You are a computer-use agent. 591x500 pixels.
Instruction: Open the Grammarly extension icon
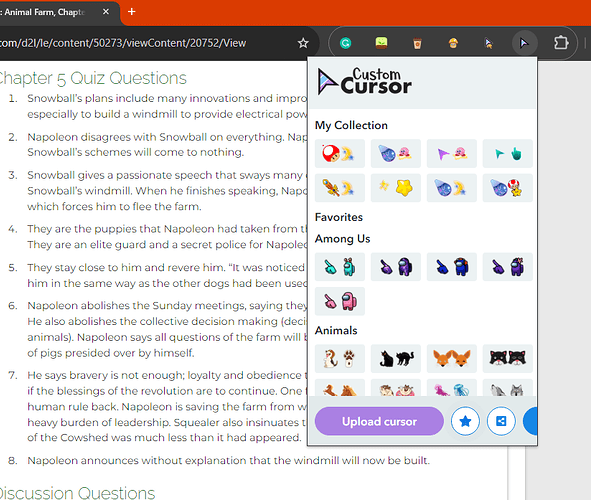(345, 43)
